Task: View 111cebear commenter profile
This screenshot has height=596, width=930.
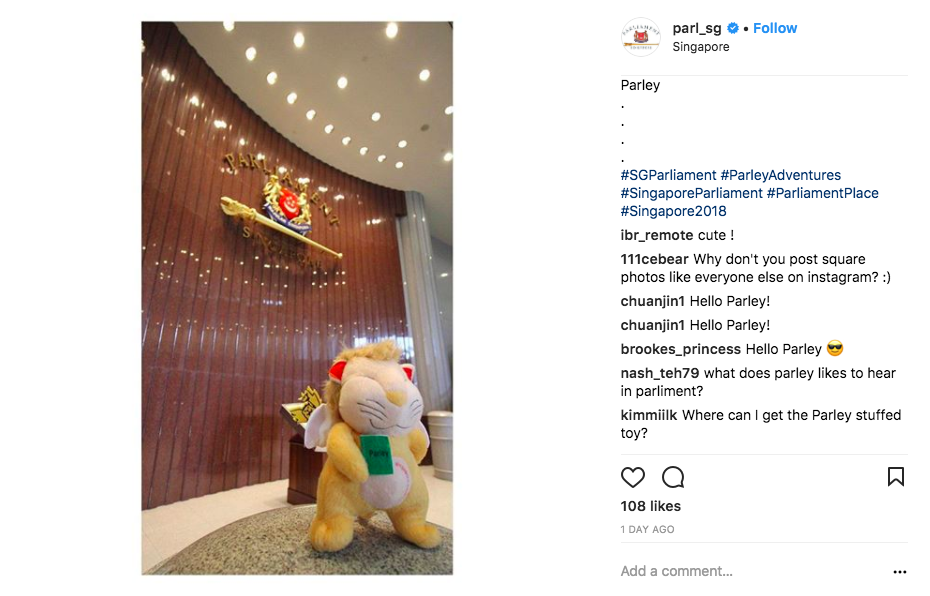Action: pyautogui.click(x=654, y=259)
